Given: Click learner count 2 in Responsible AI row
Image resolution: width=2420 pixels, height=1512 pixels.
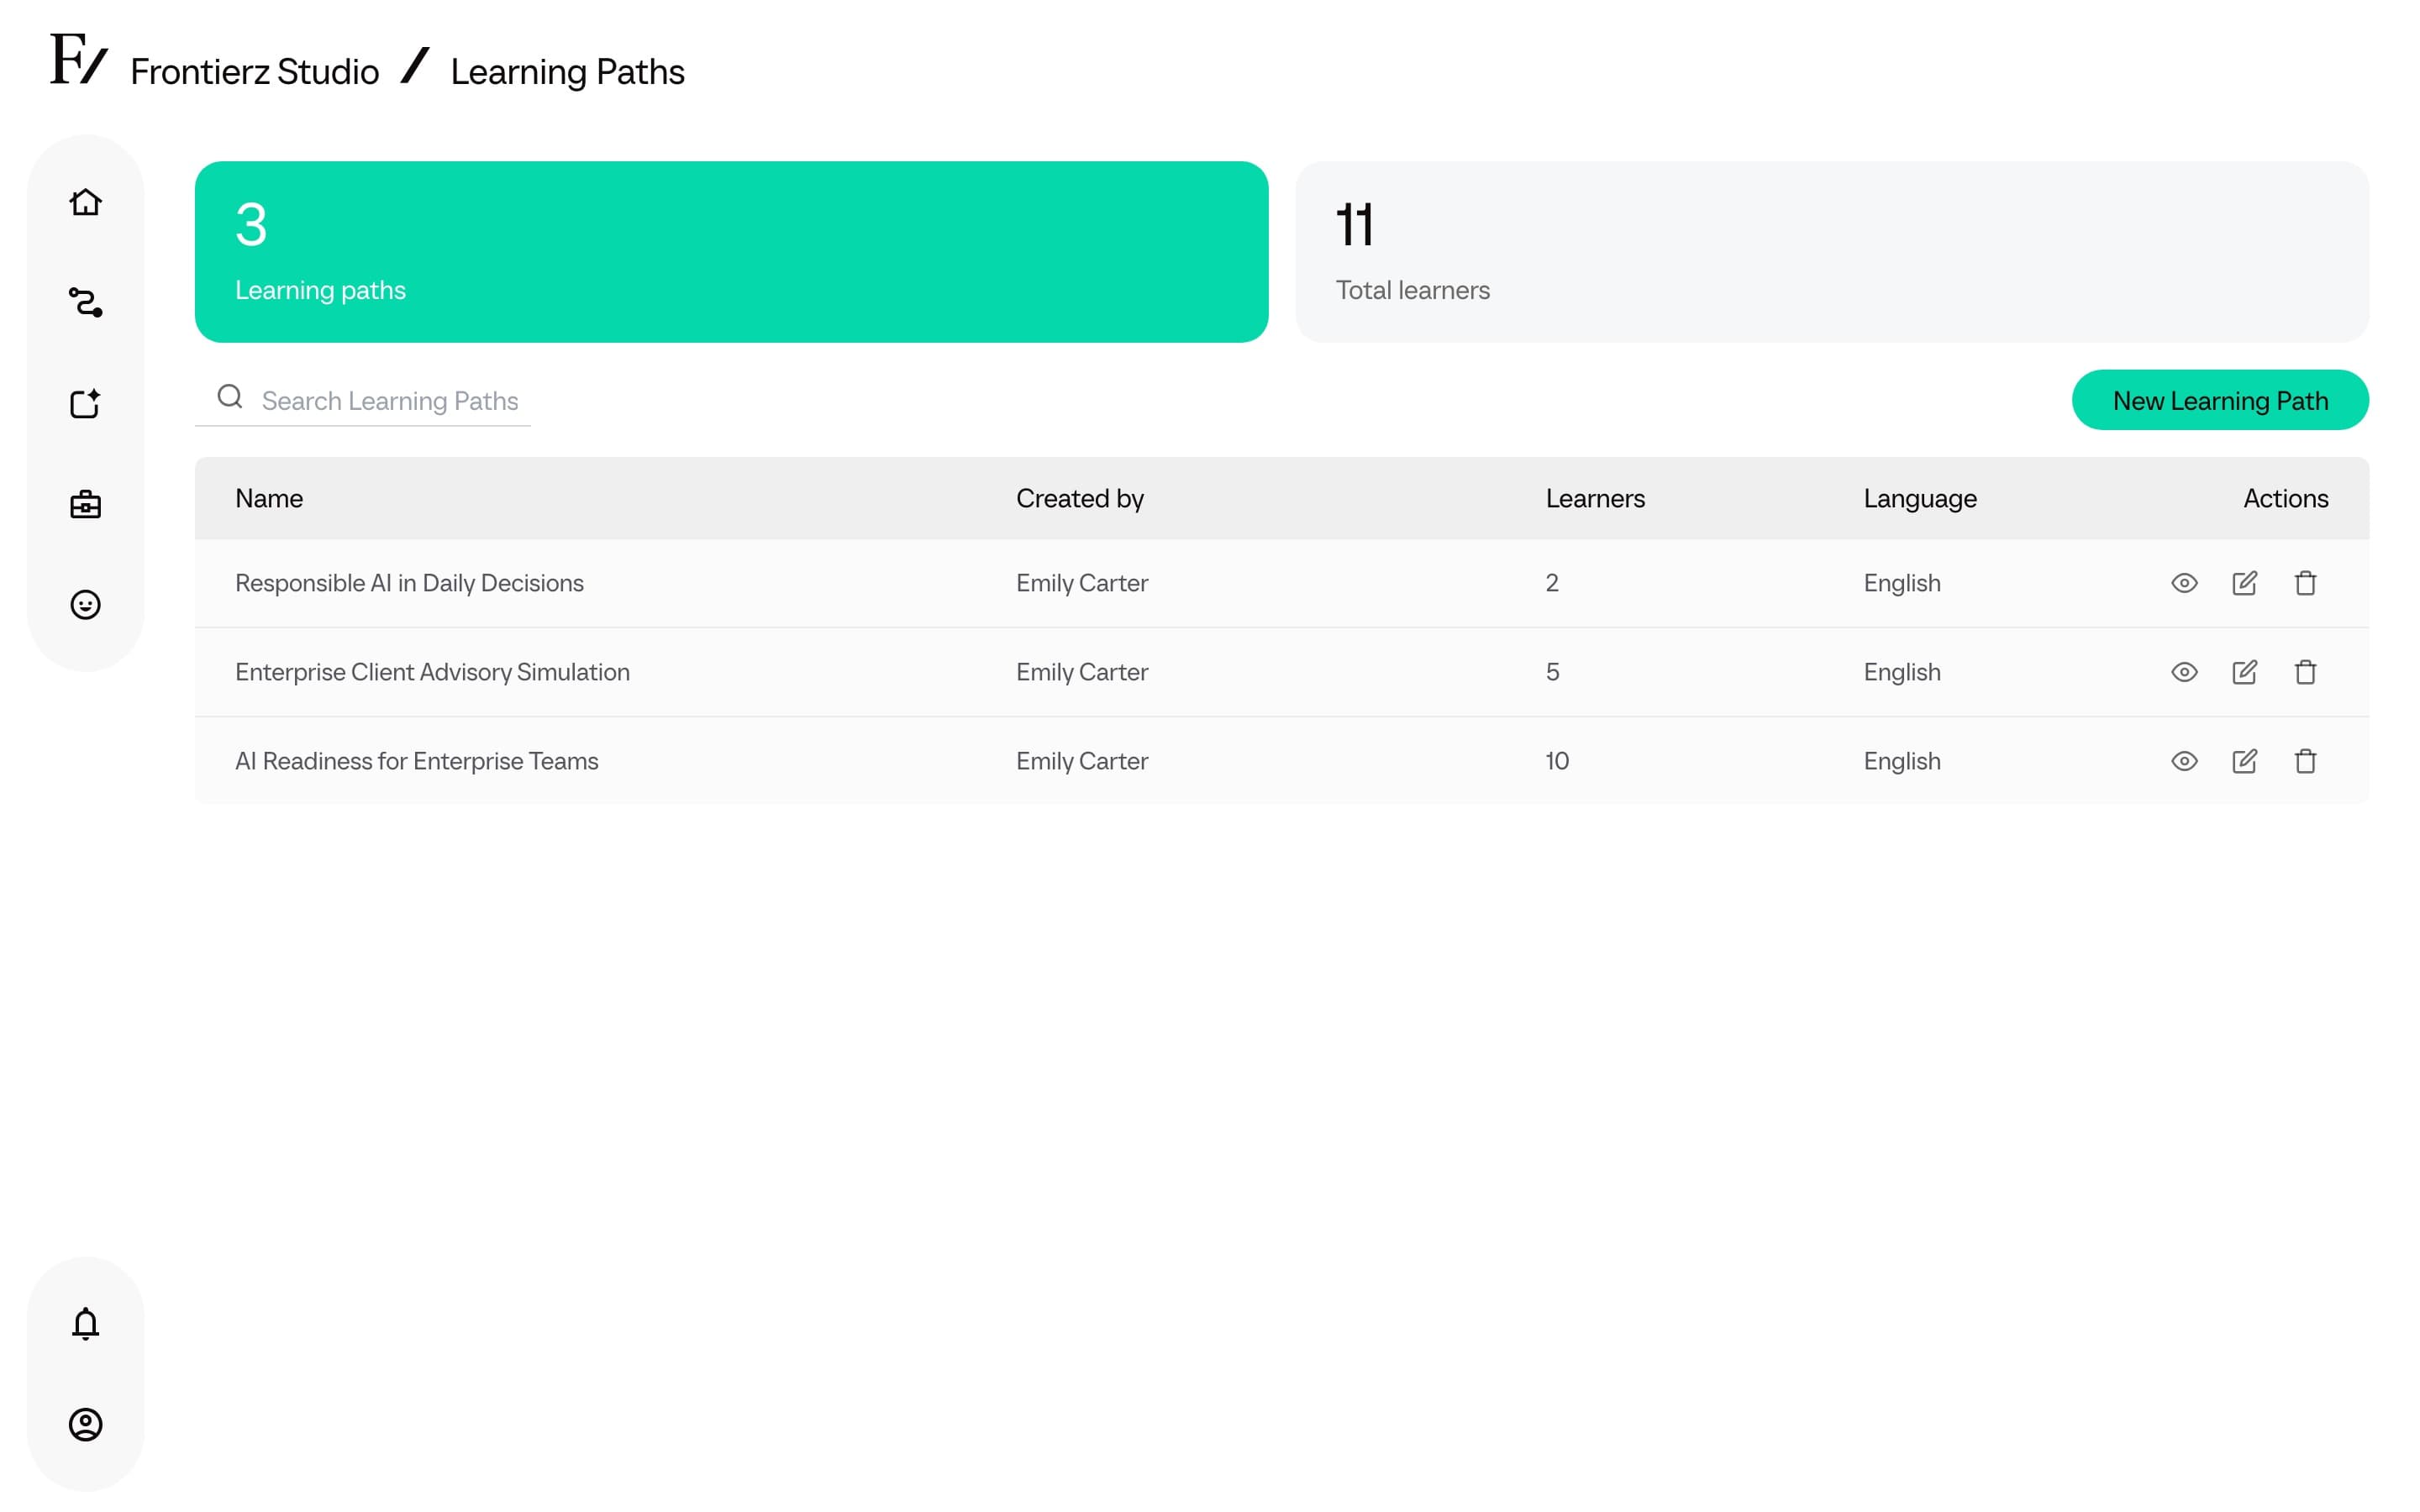Looking at the screenshot, I should point(1552,583).
